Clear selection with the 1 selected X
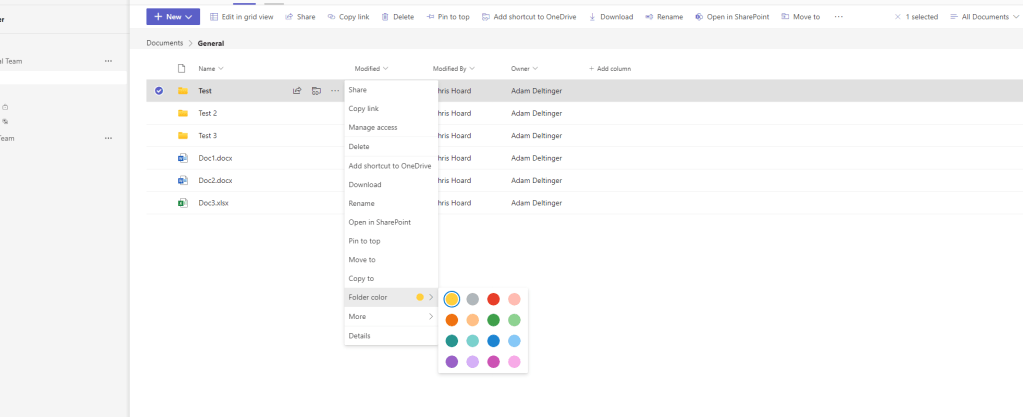This screenshot has width=1023, height=417. coord(897,17)
